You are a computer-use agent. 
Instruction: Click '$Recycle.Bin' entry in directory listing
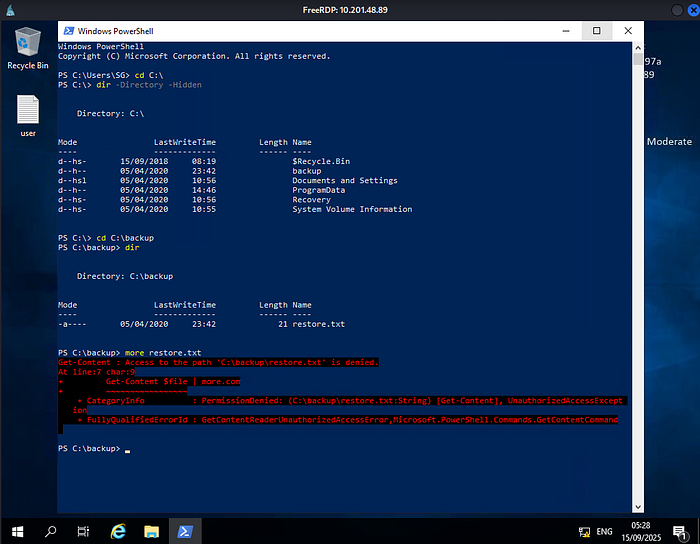click(321, 162)
